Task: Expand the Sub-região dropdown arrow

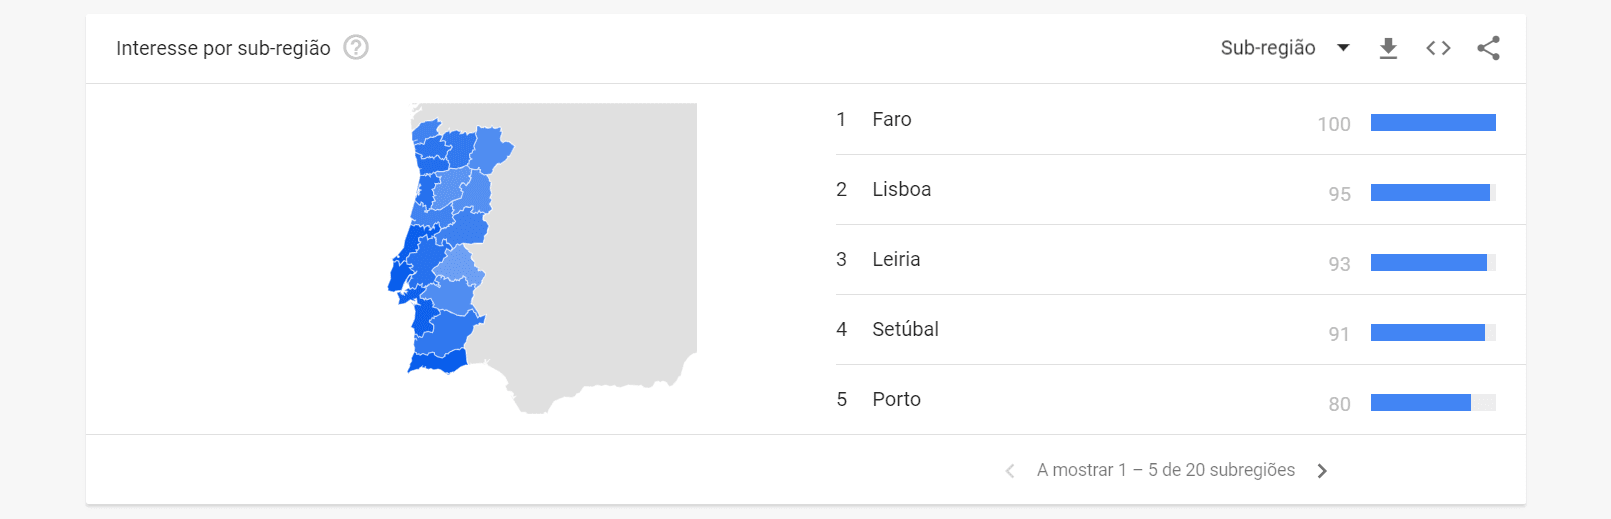Action: coord(1343,48)
